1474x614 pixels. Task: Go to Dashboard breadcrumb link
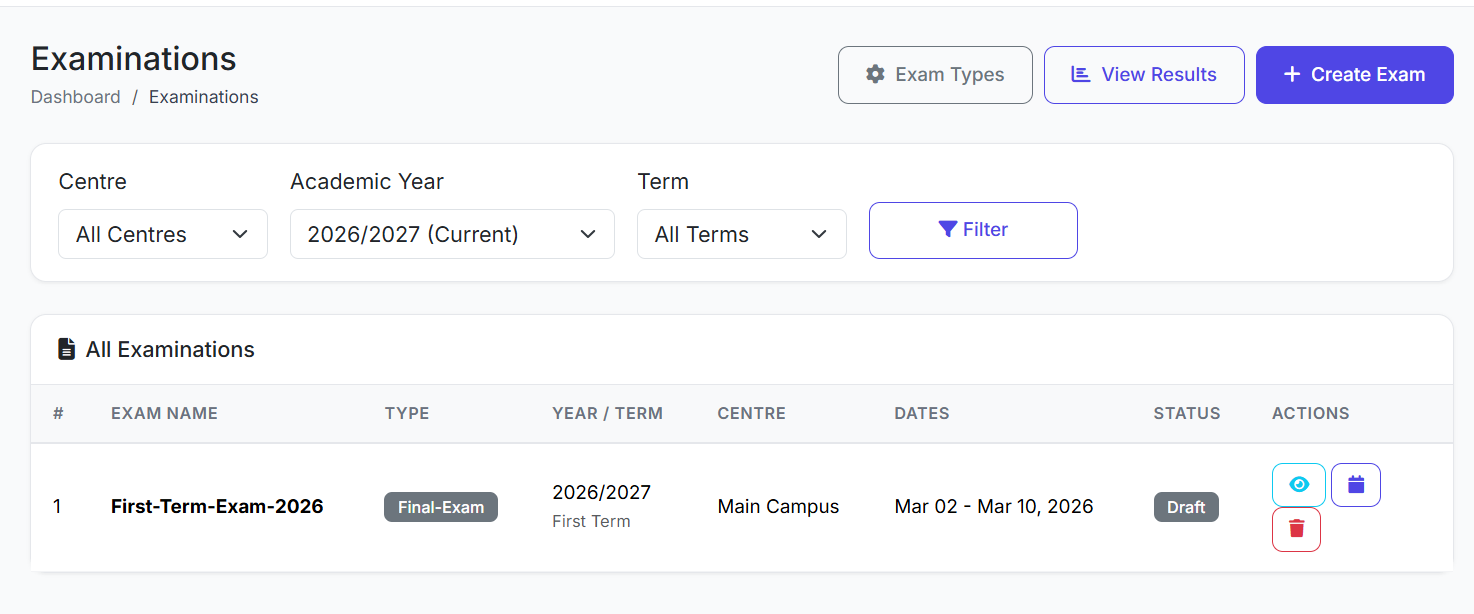[75, 97]
